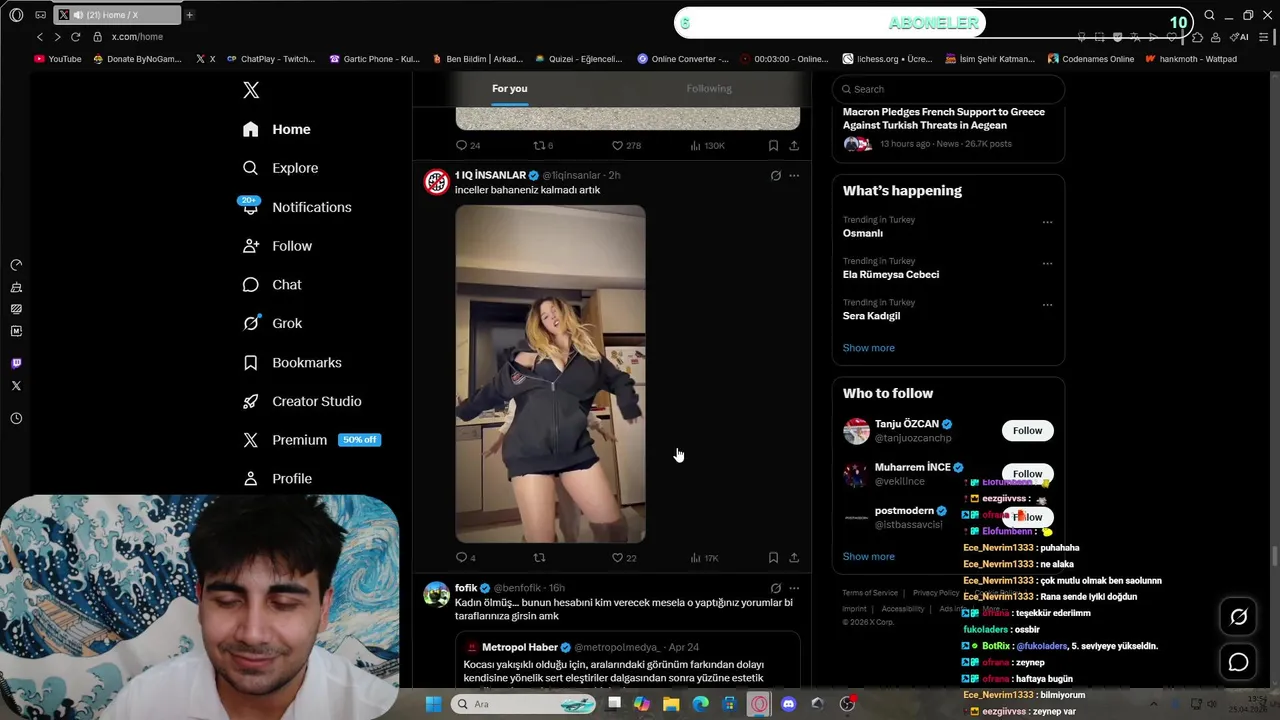Open the Sera Kadıgil trend
Screen dimensions: 1280x720
(871, 316)
